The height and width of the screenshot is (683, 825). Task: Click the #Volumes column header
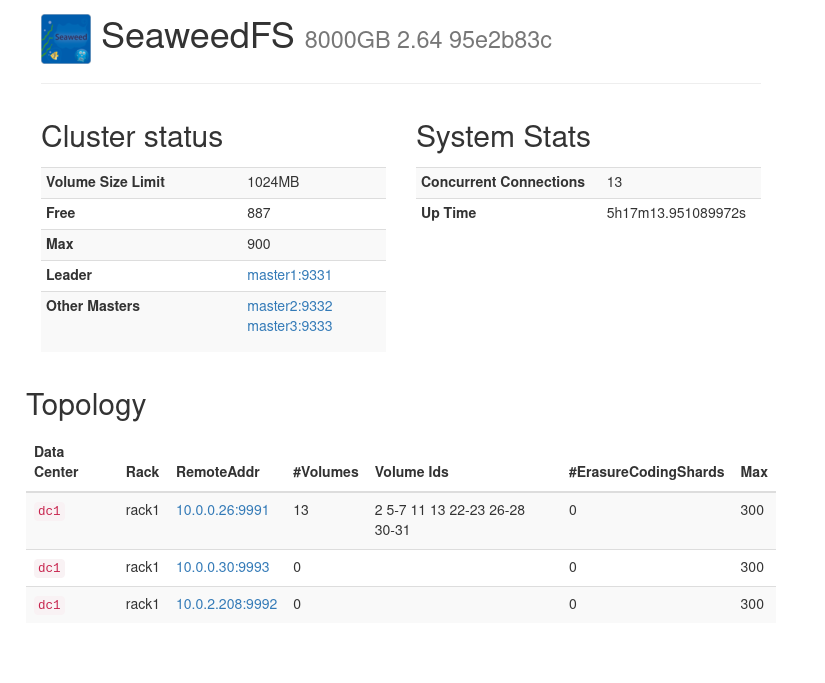(x=325, y=472)
